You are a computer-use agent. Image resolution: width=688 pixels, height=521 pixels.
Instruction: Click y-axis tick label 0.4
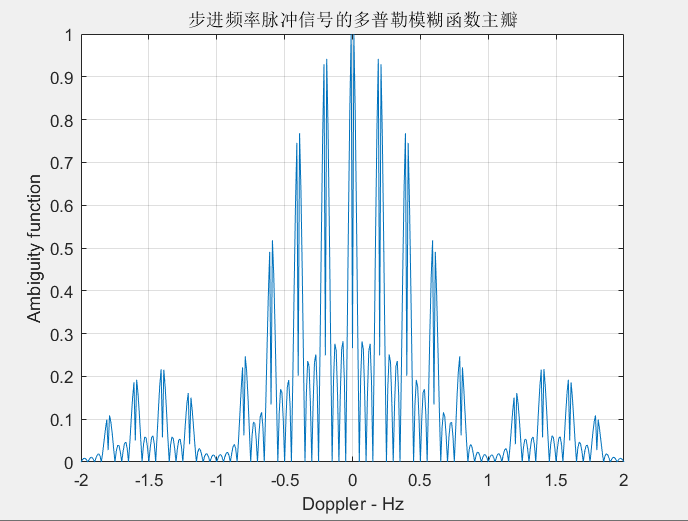(x=62, y=291)
